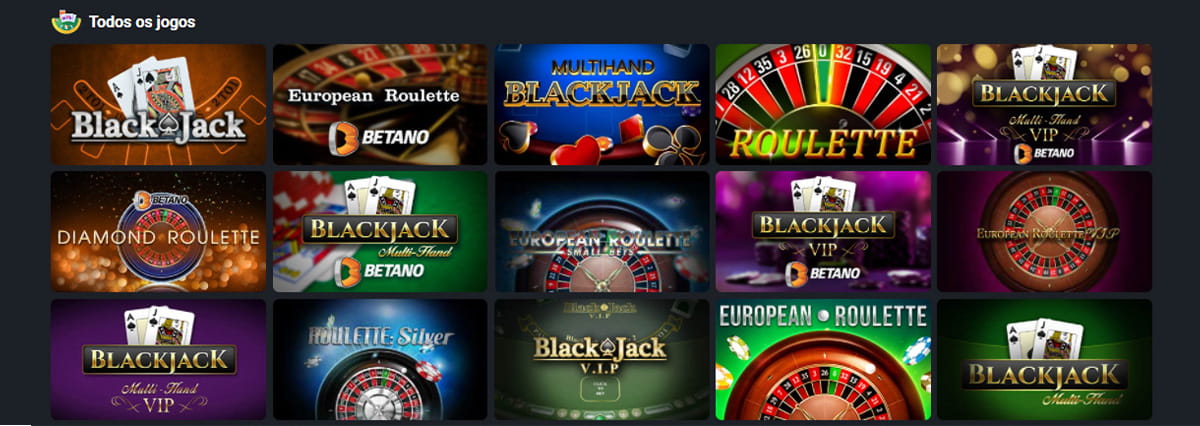Viewport: 1200px width, 426px height.
Task: Launch the green European Roulette with chips
Action: (823, 359)
